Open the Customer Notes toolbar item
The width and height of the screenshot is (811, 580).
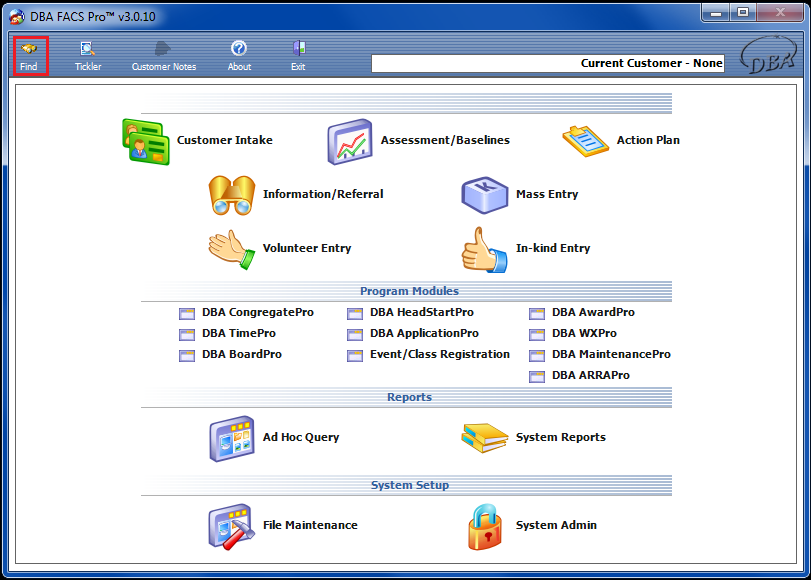pos(163,56)
